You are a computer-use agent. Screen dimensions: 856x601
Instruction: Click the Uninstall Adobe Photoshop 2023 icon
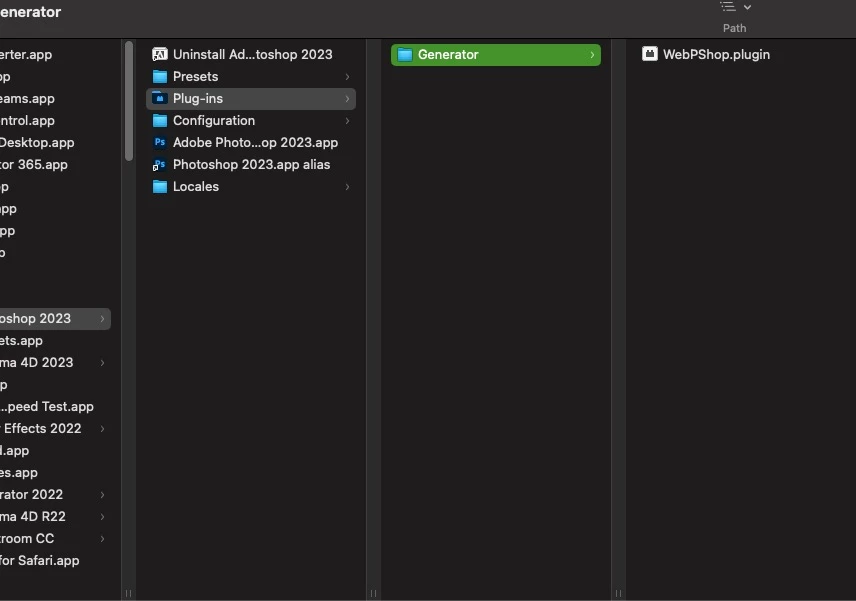[x=159, y=54]
